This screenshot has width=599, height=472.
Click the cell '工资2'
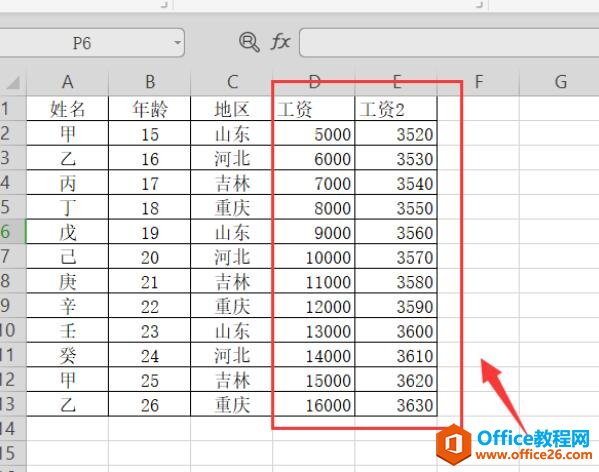pos(396,108)
